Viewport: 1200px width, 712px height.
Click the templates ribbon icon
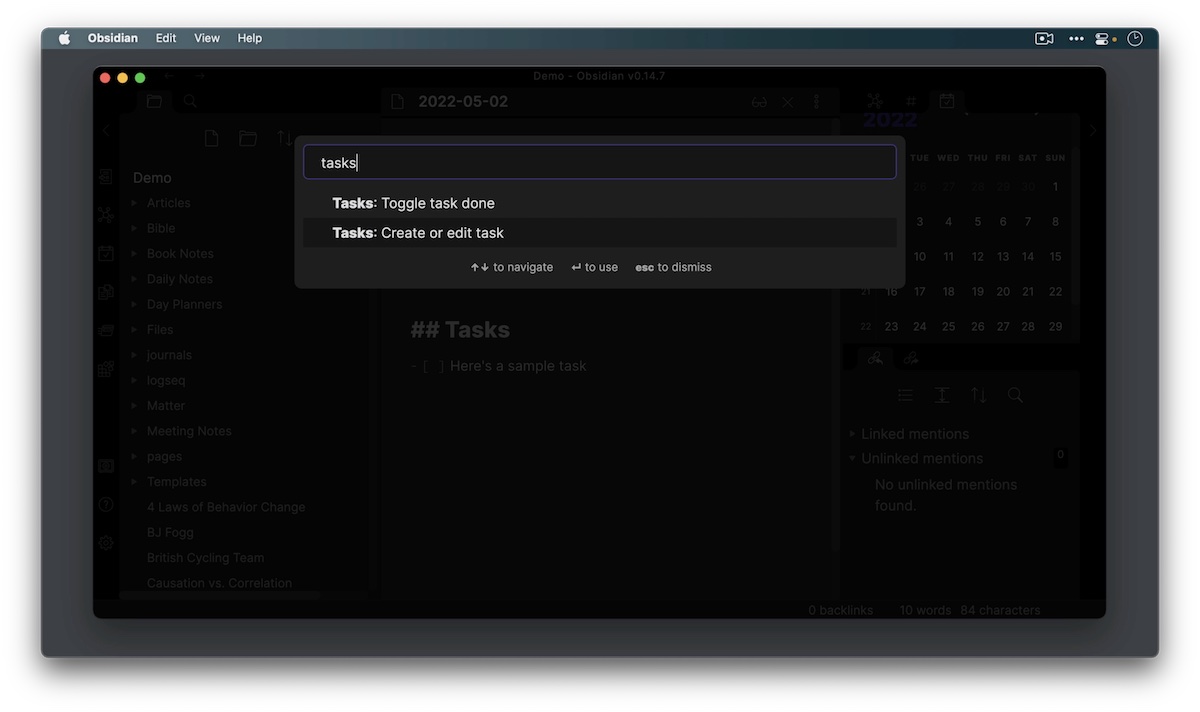point(106,292)
